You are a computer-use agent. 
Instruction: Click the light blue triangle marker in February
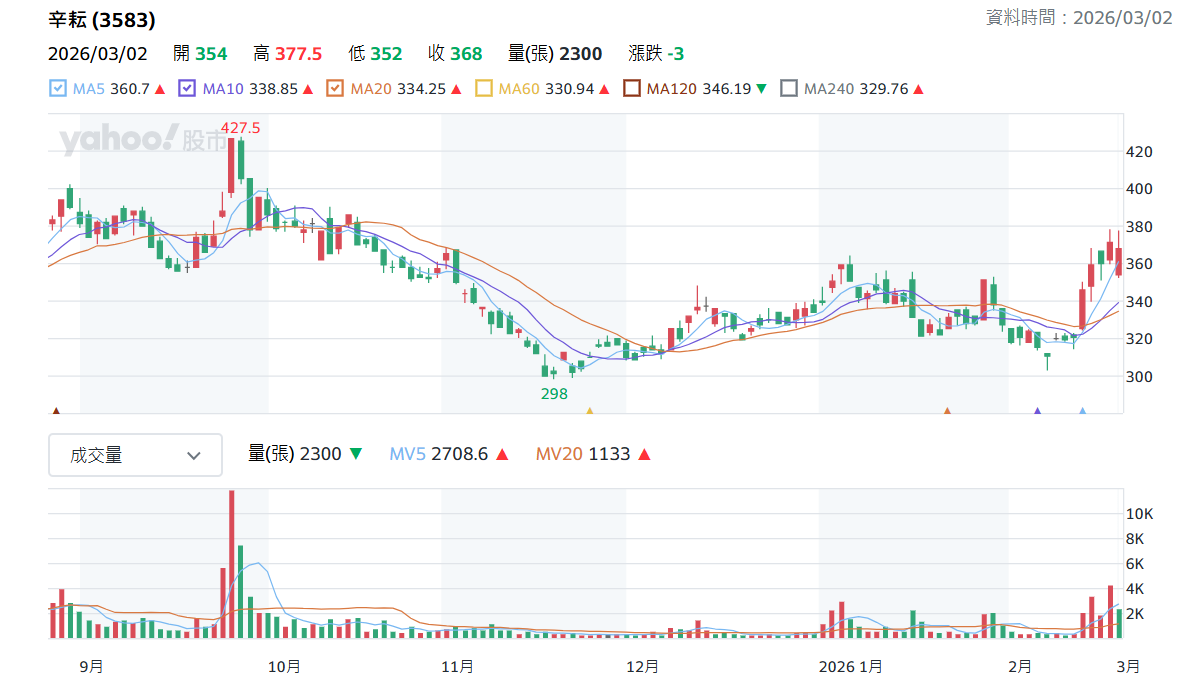1082,411
